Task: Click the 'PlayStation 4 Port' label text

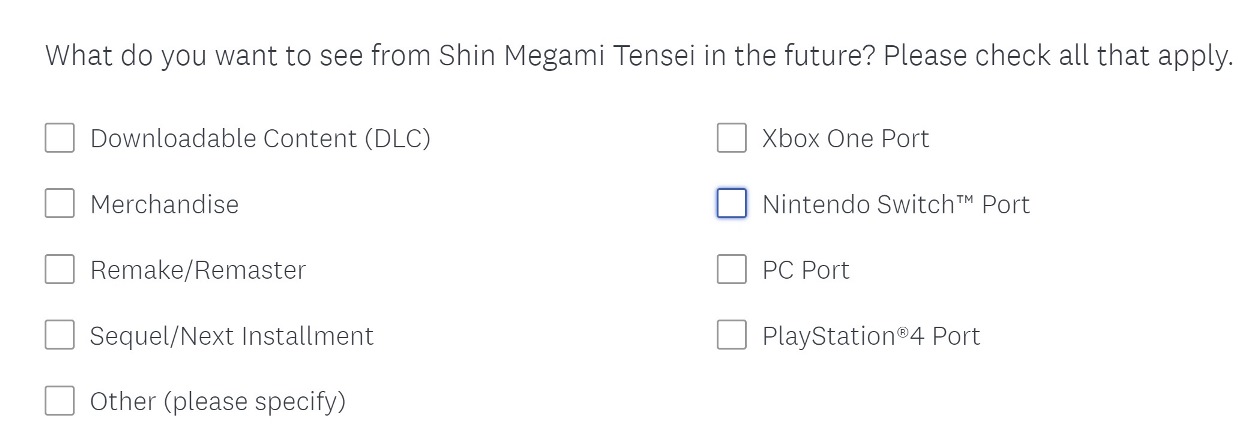Action: (x=871, y=336)
